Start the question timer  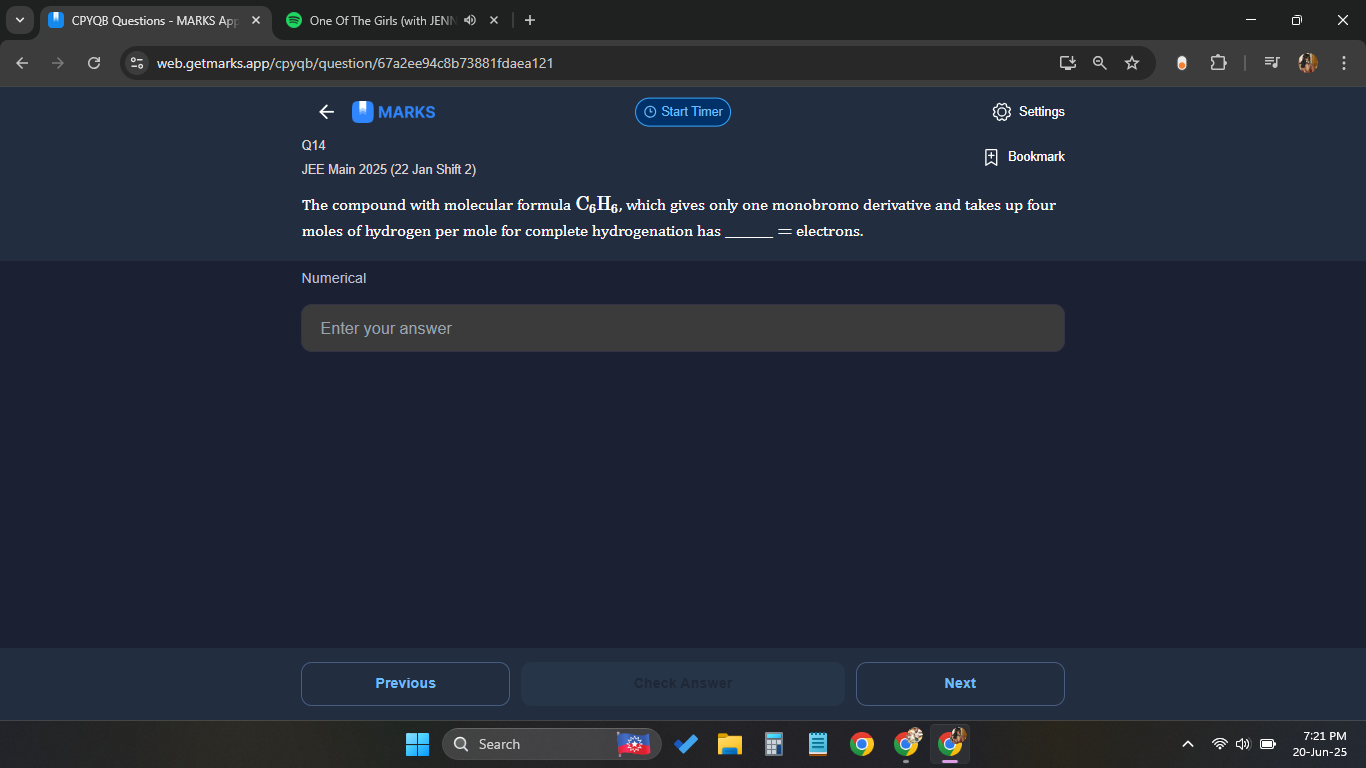pyautogui.click(x=683, y=112)
